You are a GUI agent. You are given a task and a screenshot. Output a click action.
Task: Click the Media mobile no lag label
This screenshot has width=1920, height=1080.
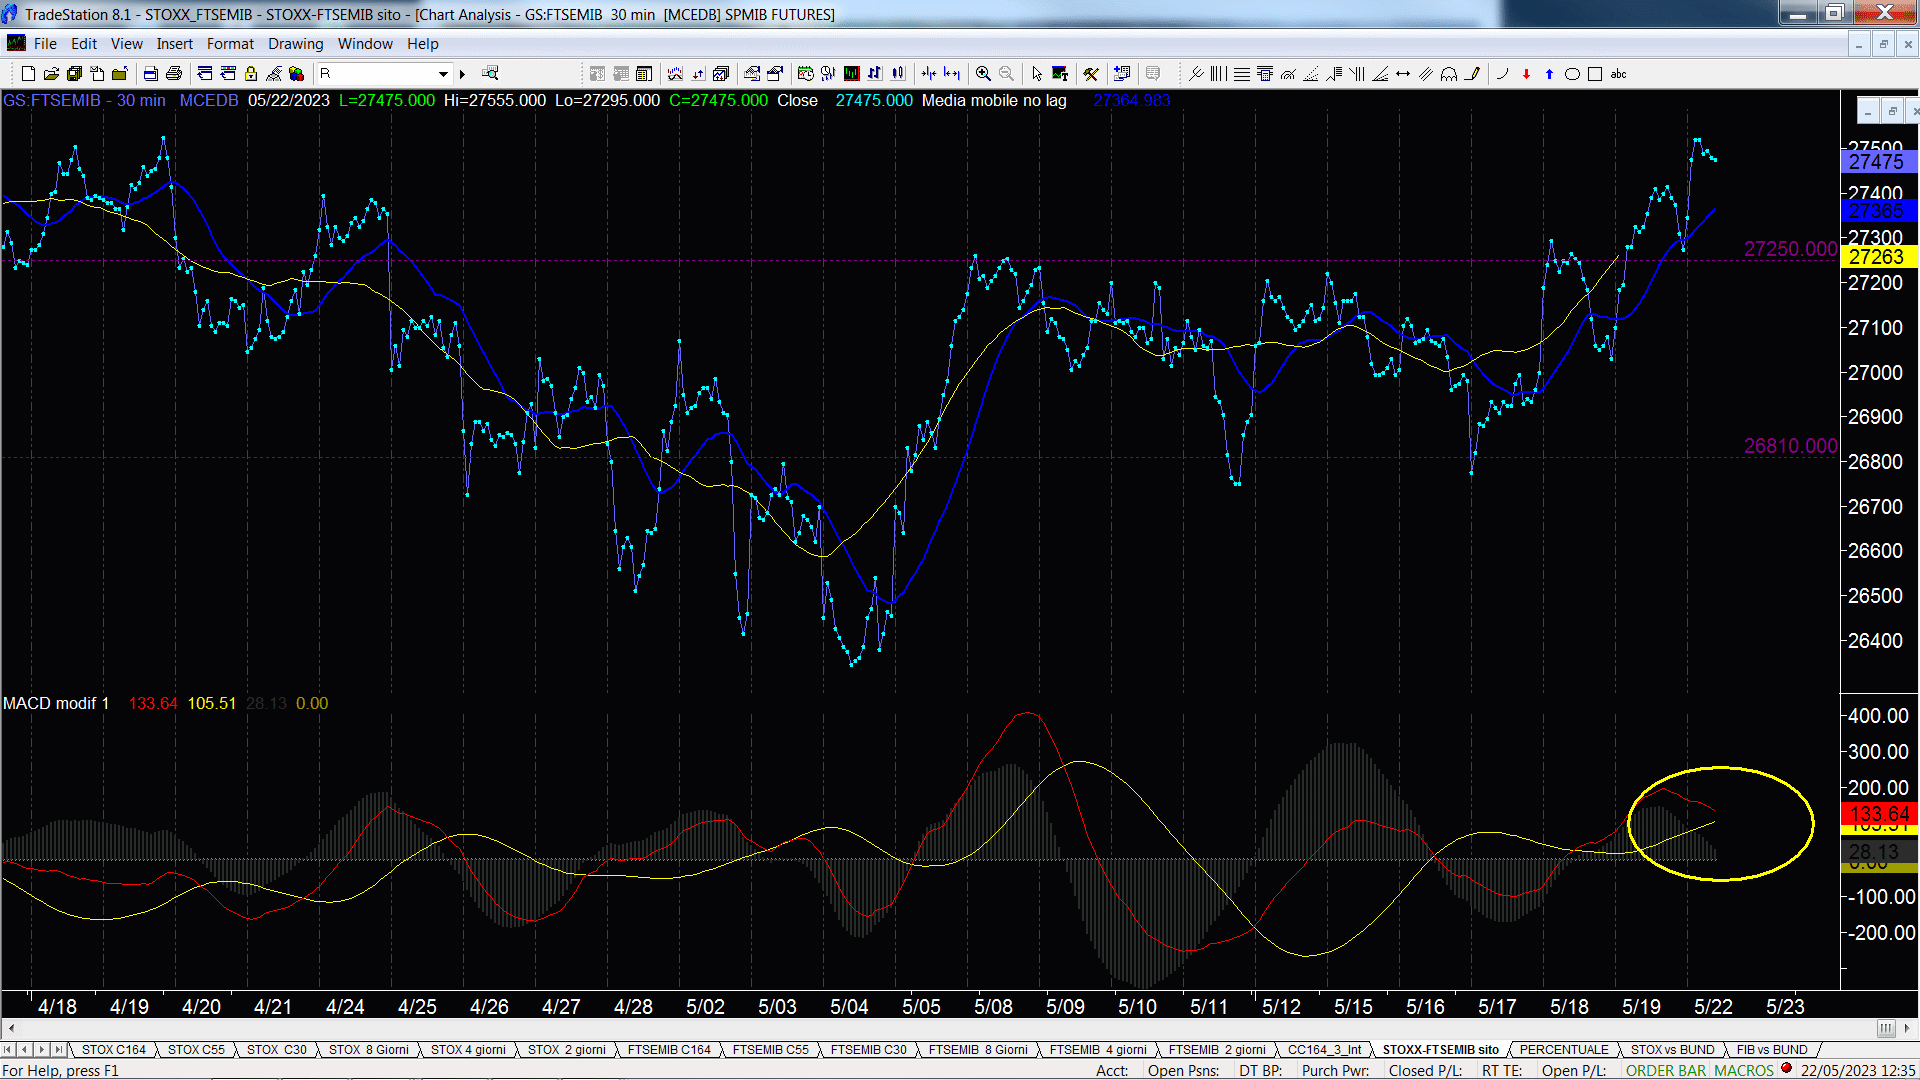(994, 101)
